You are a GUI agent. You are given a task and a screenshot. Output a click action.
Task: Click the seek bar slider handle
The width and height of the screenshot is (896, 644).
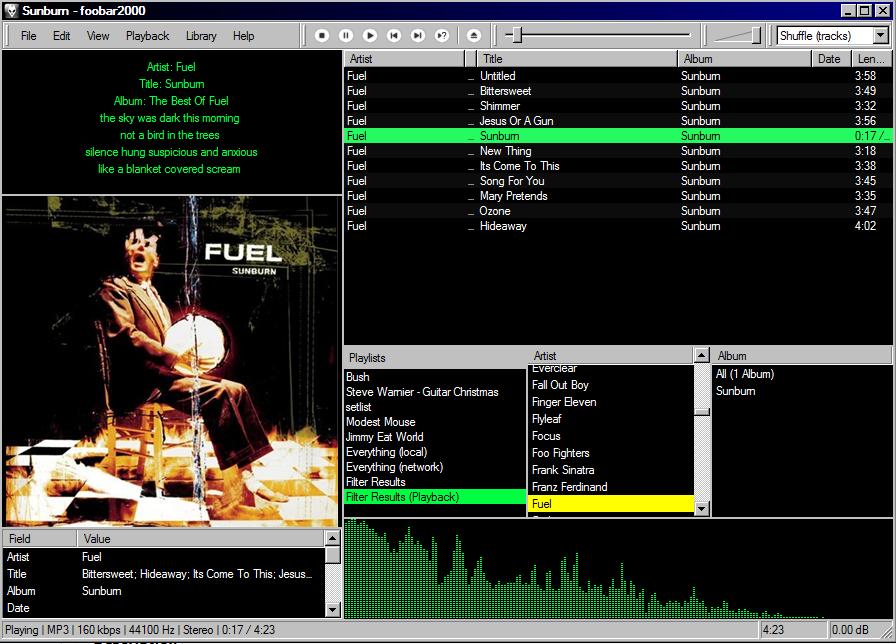(x=517, y=35)
